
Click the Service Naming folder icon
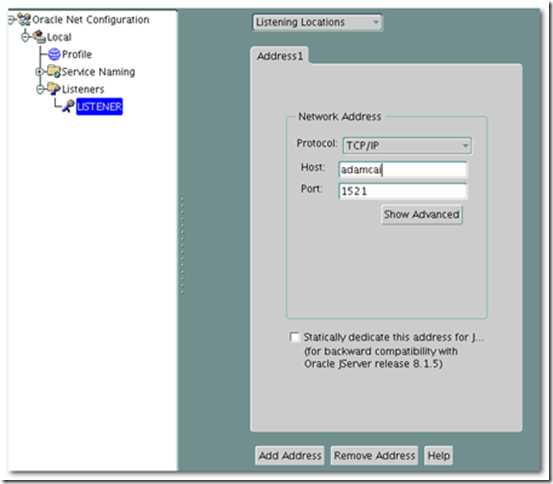(54, 71)
